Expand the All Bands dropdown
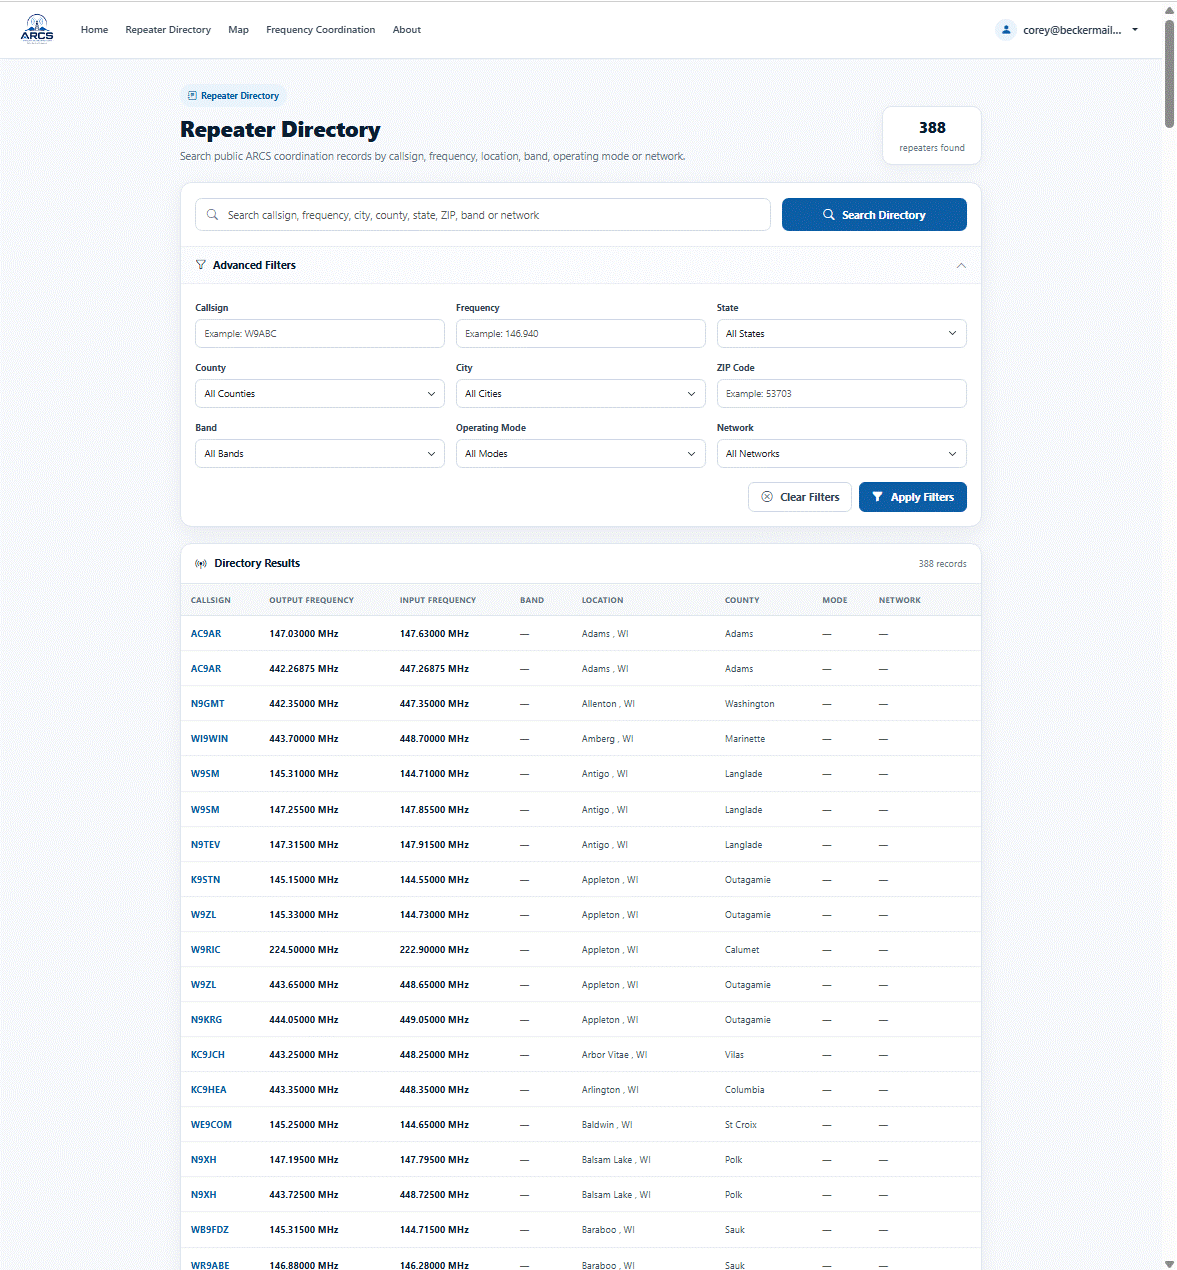The height and width of the screenshot is (1270, 1177). tap(320, 454)
